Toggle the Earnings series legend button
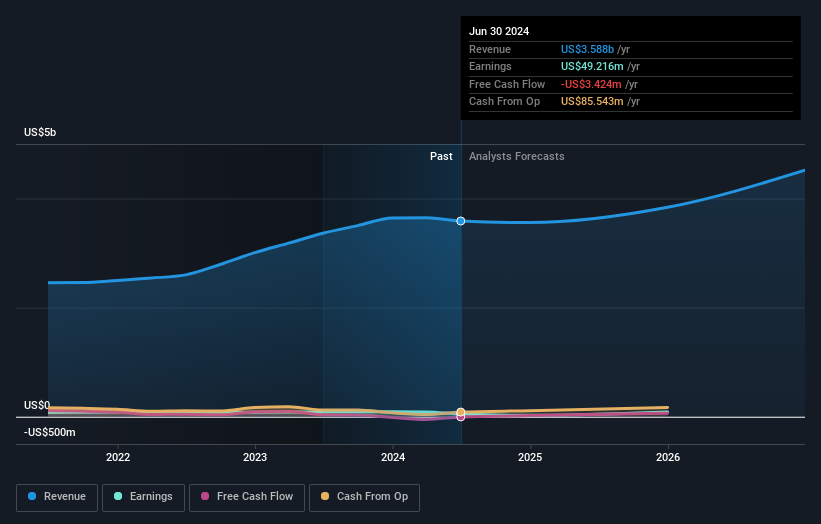The width and height of the screenshot is (821, 524). pyautogui.click(x=143, y=497)
